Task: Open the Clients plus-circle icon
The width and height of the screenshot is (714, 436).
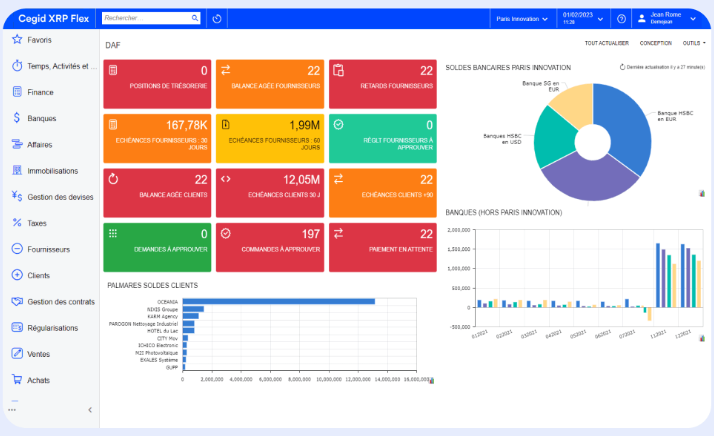Action: click(17, 275)
